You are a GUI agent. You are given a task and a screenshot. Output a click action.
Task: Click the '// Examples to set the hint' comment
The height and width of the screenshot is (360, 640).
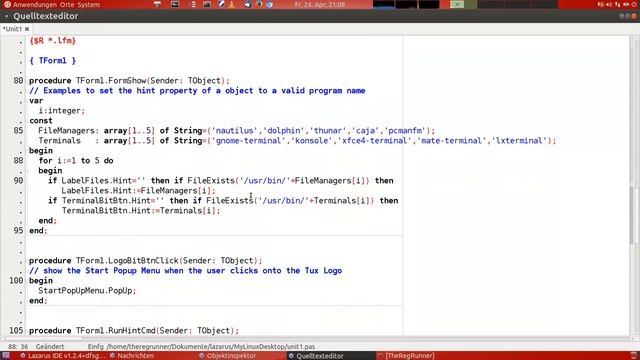(197, 91)
